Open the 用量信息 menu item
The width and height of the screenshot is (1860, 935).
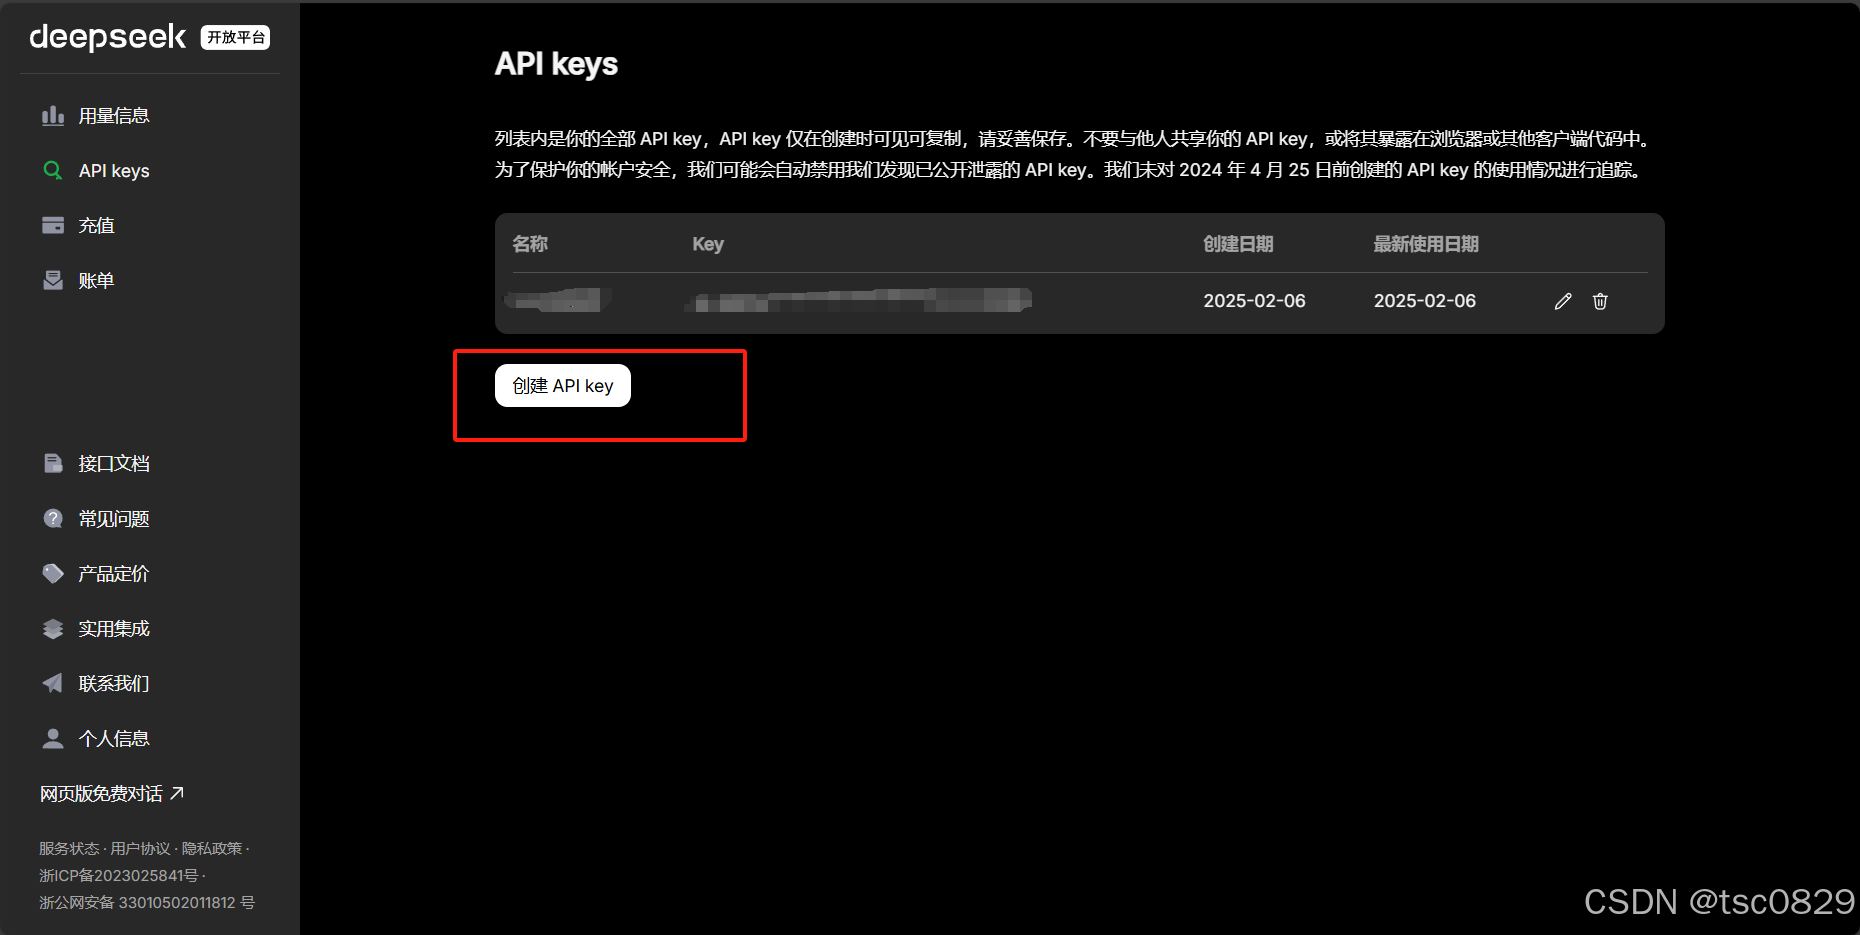tap(114, 116)
